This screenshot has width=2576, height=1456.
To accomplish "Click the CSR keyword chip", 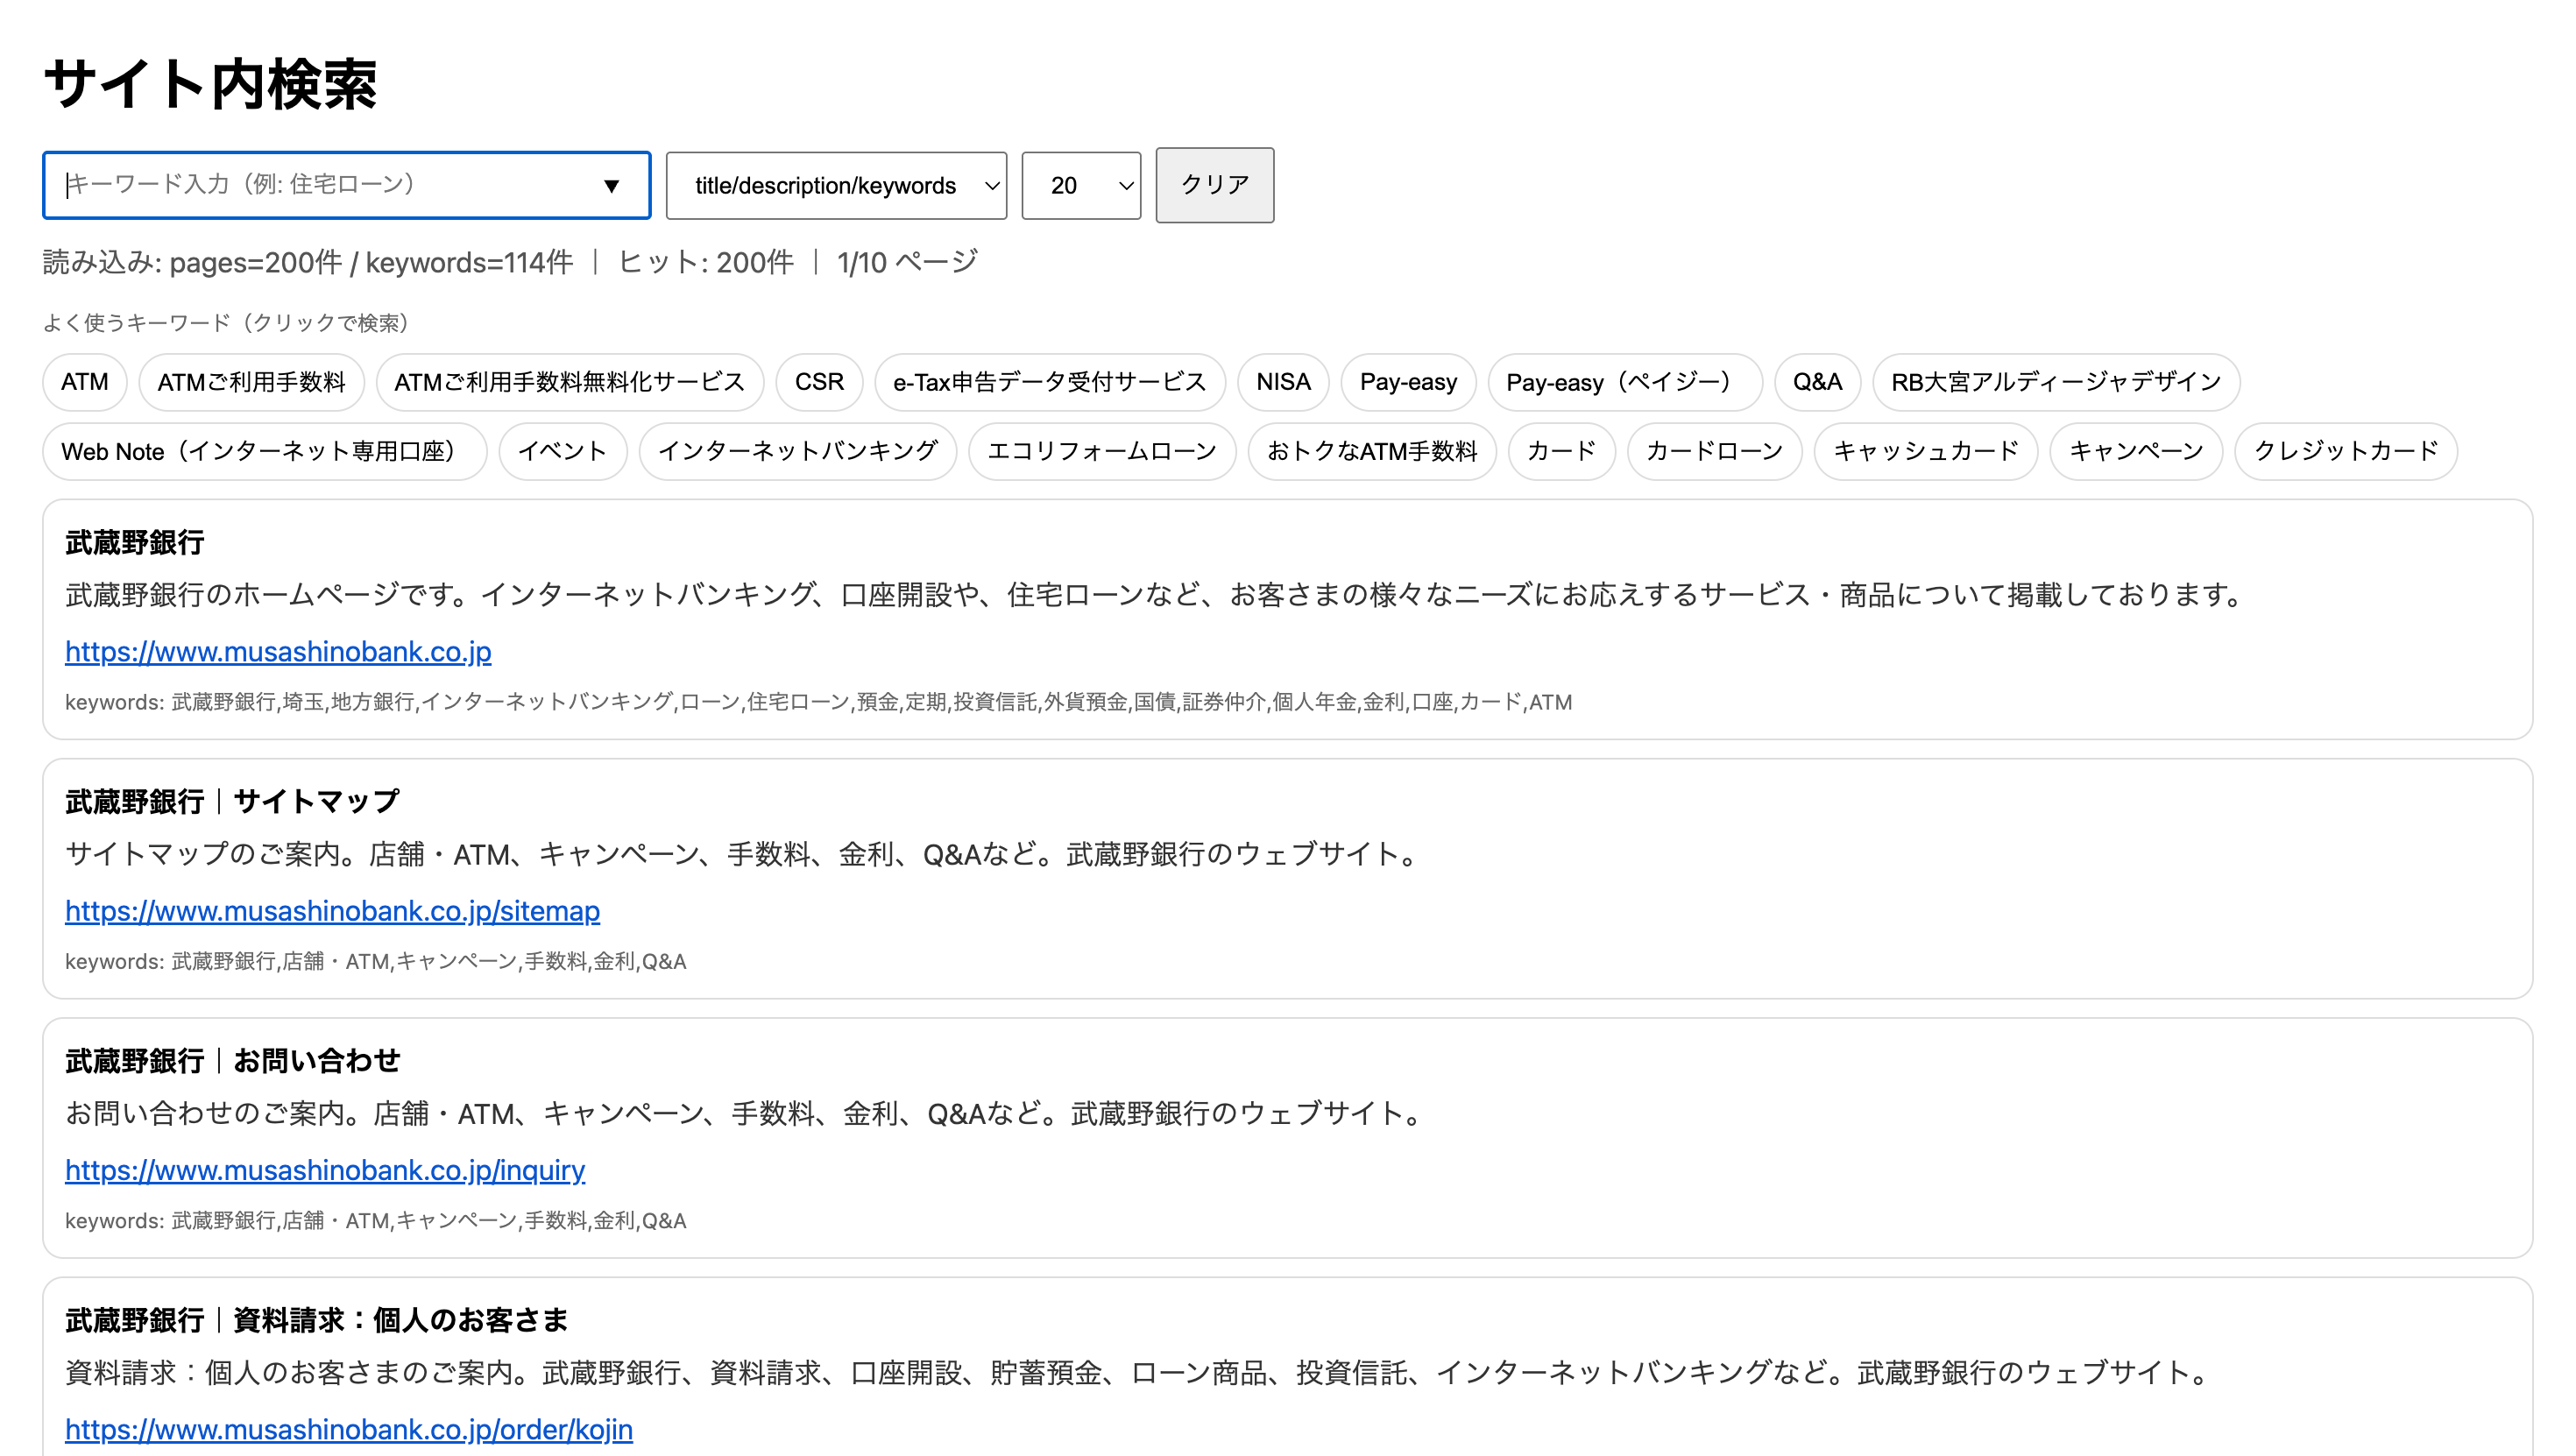I will (818, 382).
